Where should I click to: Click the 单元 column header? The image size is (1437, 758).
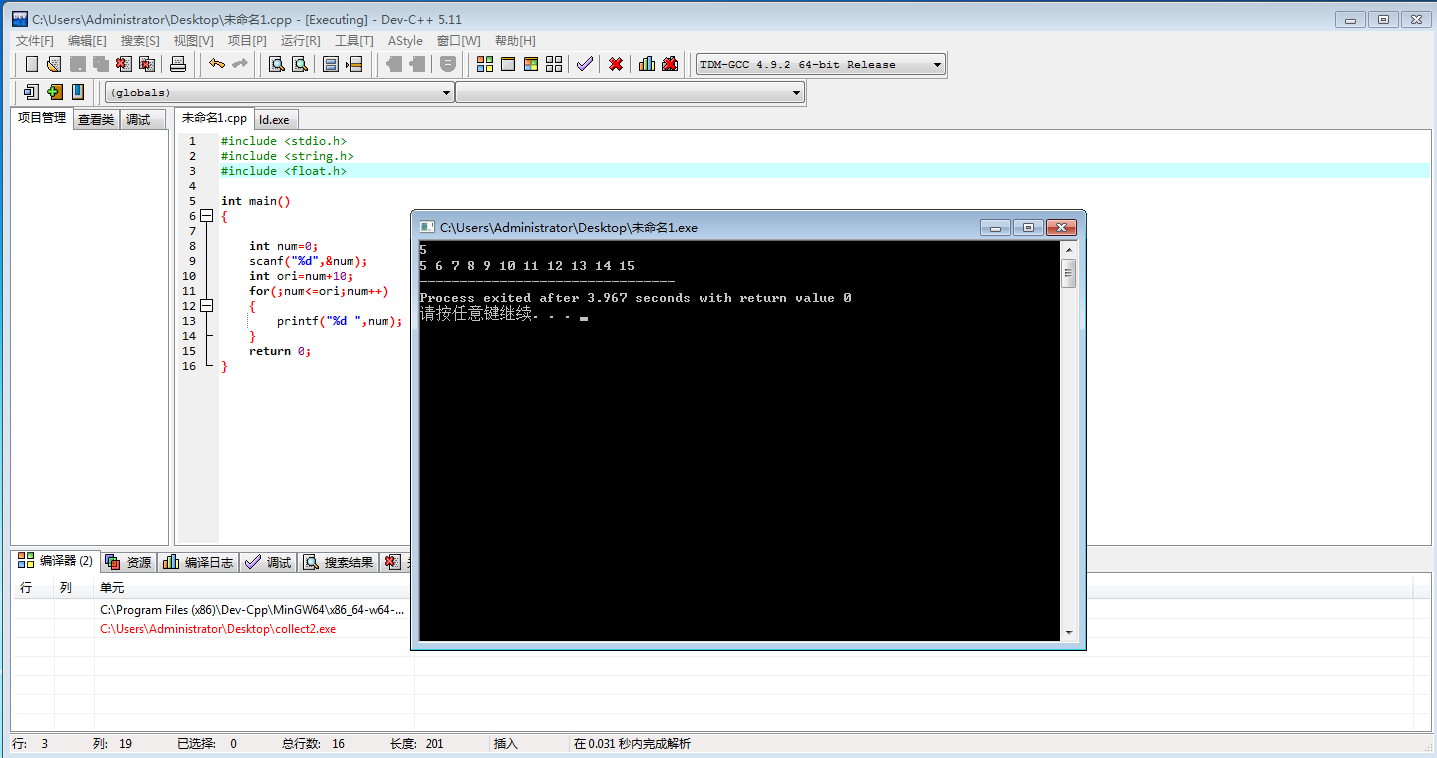[254, 588]
